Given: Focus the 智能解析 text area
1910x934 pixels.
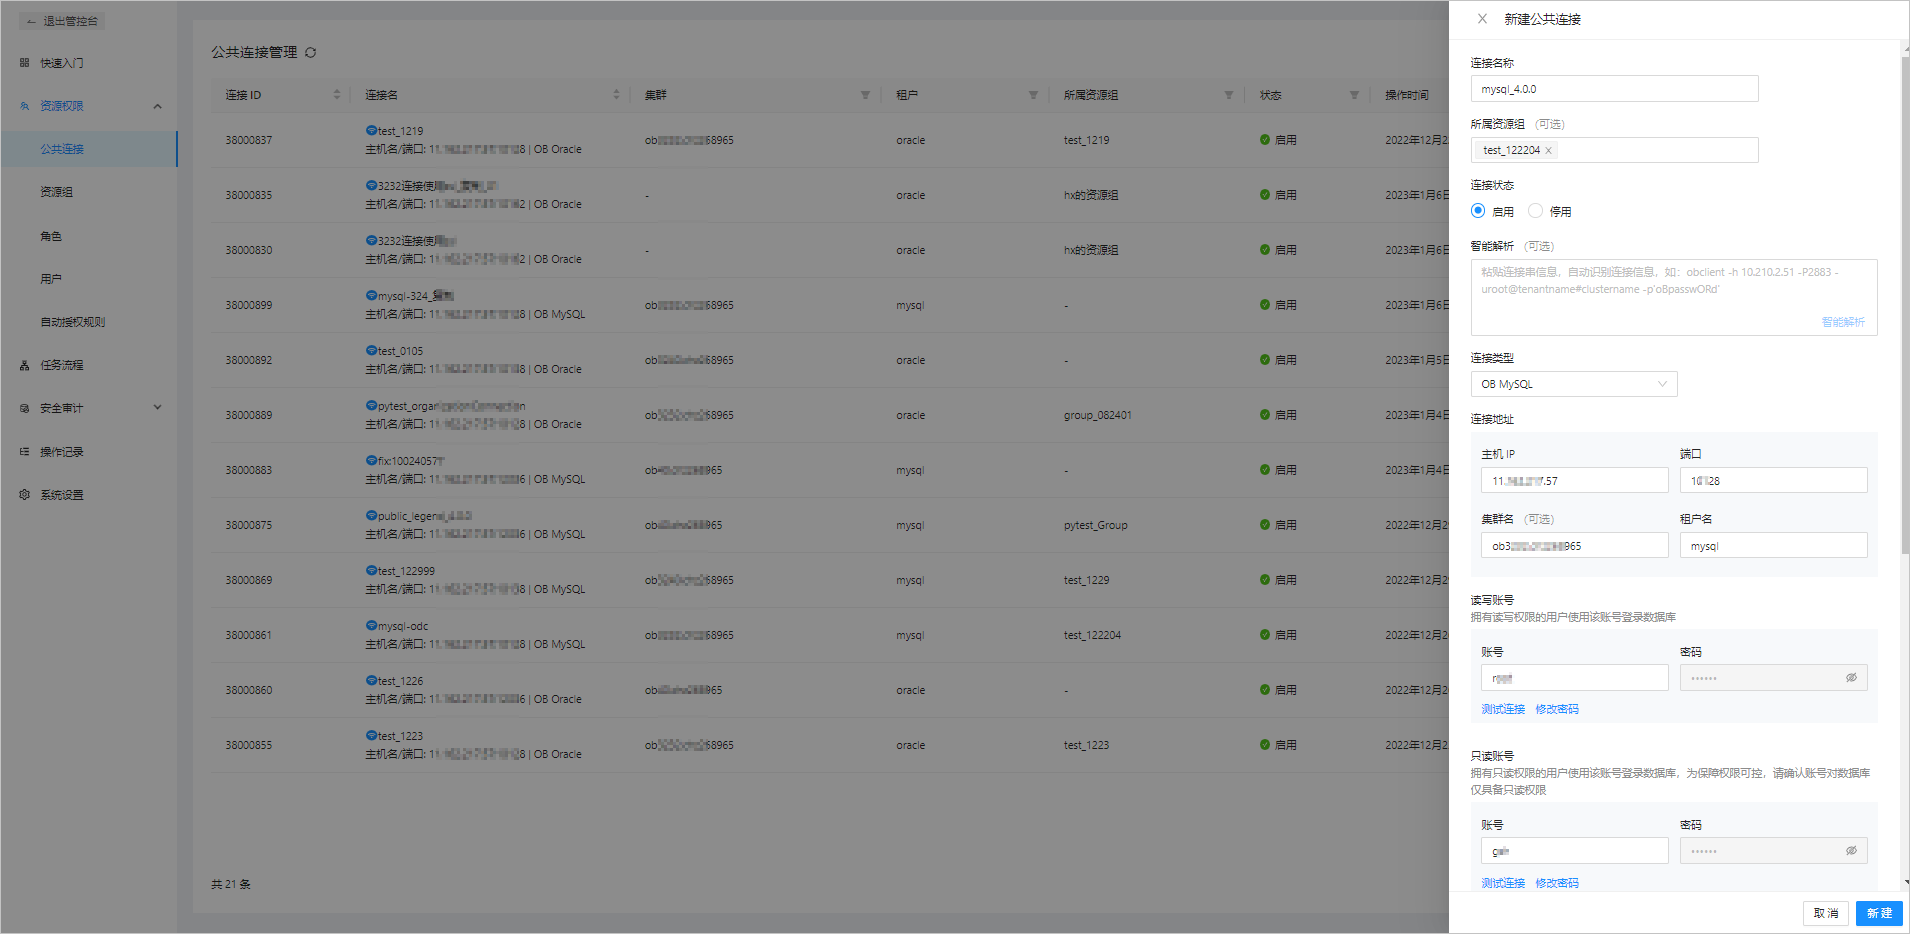Looking at the screenshot, I should pos(1674,297).
